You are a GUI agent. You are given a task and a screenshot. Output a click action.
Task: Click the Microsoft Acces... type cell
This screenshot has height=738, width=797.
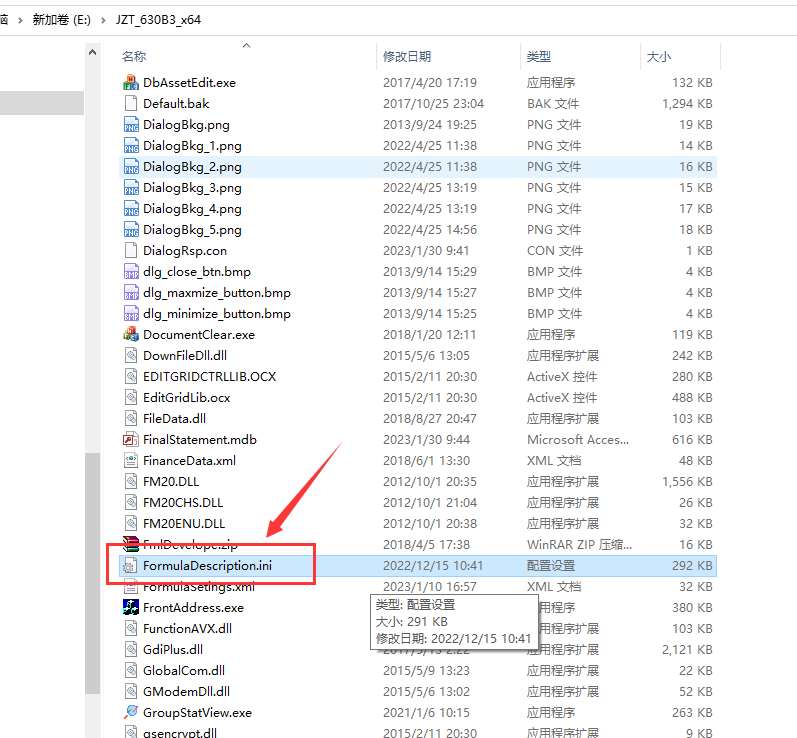(578, 440)
